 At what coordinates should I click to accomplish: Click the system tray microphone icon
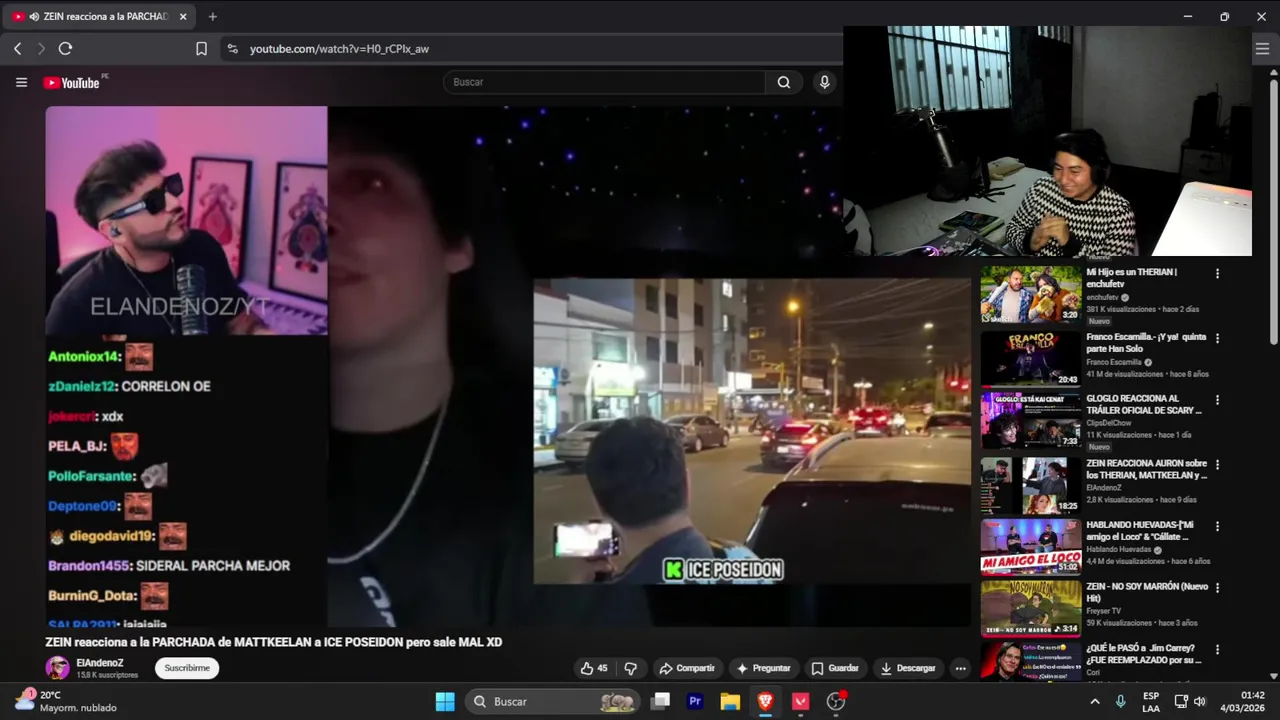pos(1121,702)
